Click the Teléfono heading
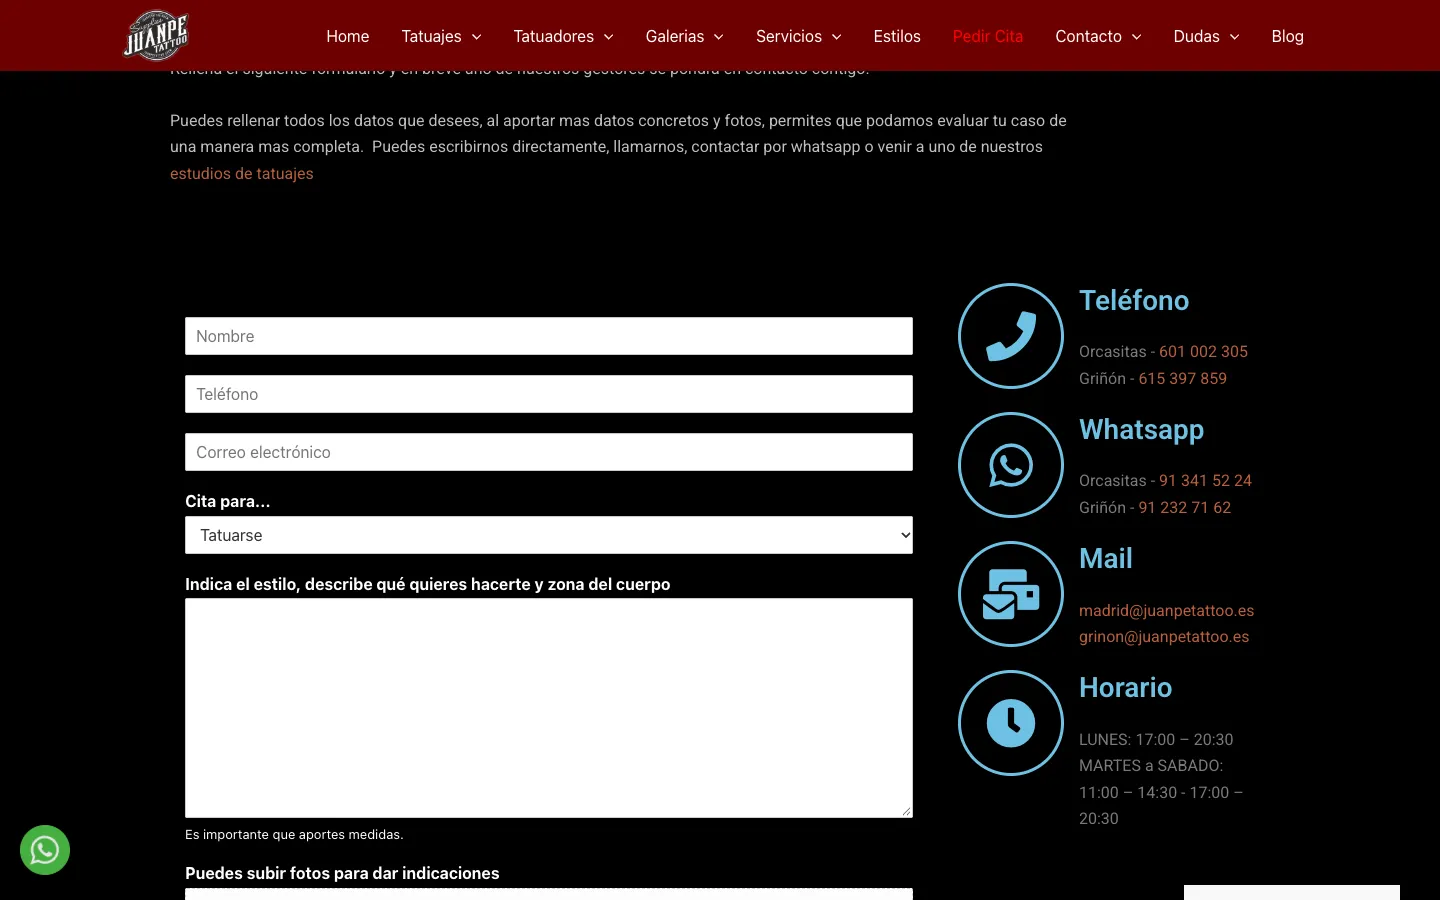Screen dimensions: 1440x900 [1134, 301]
